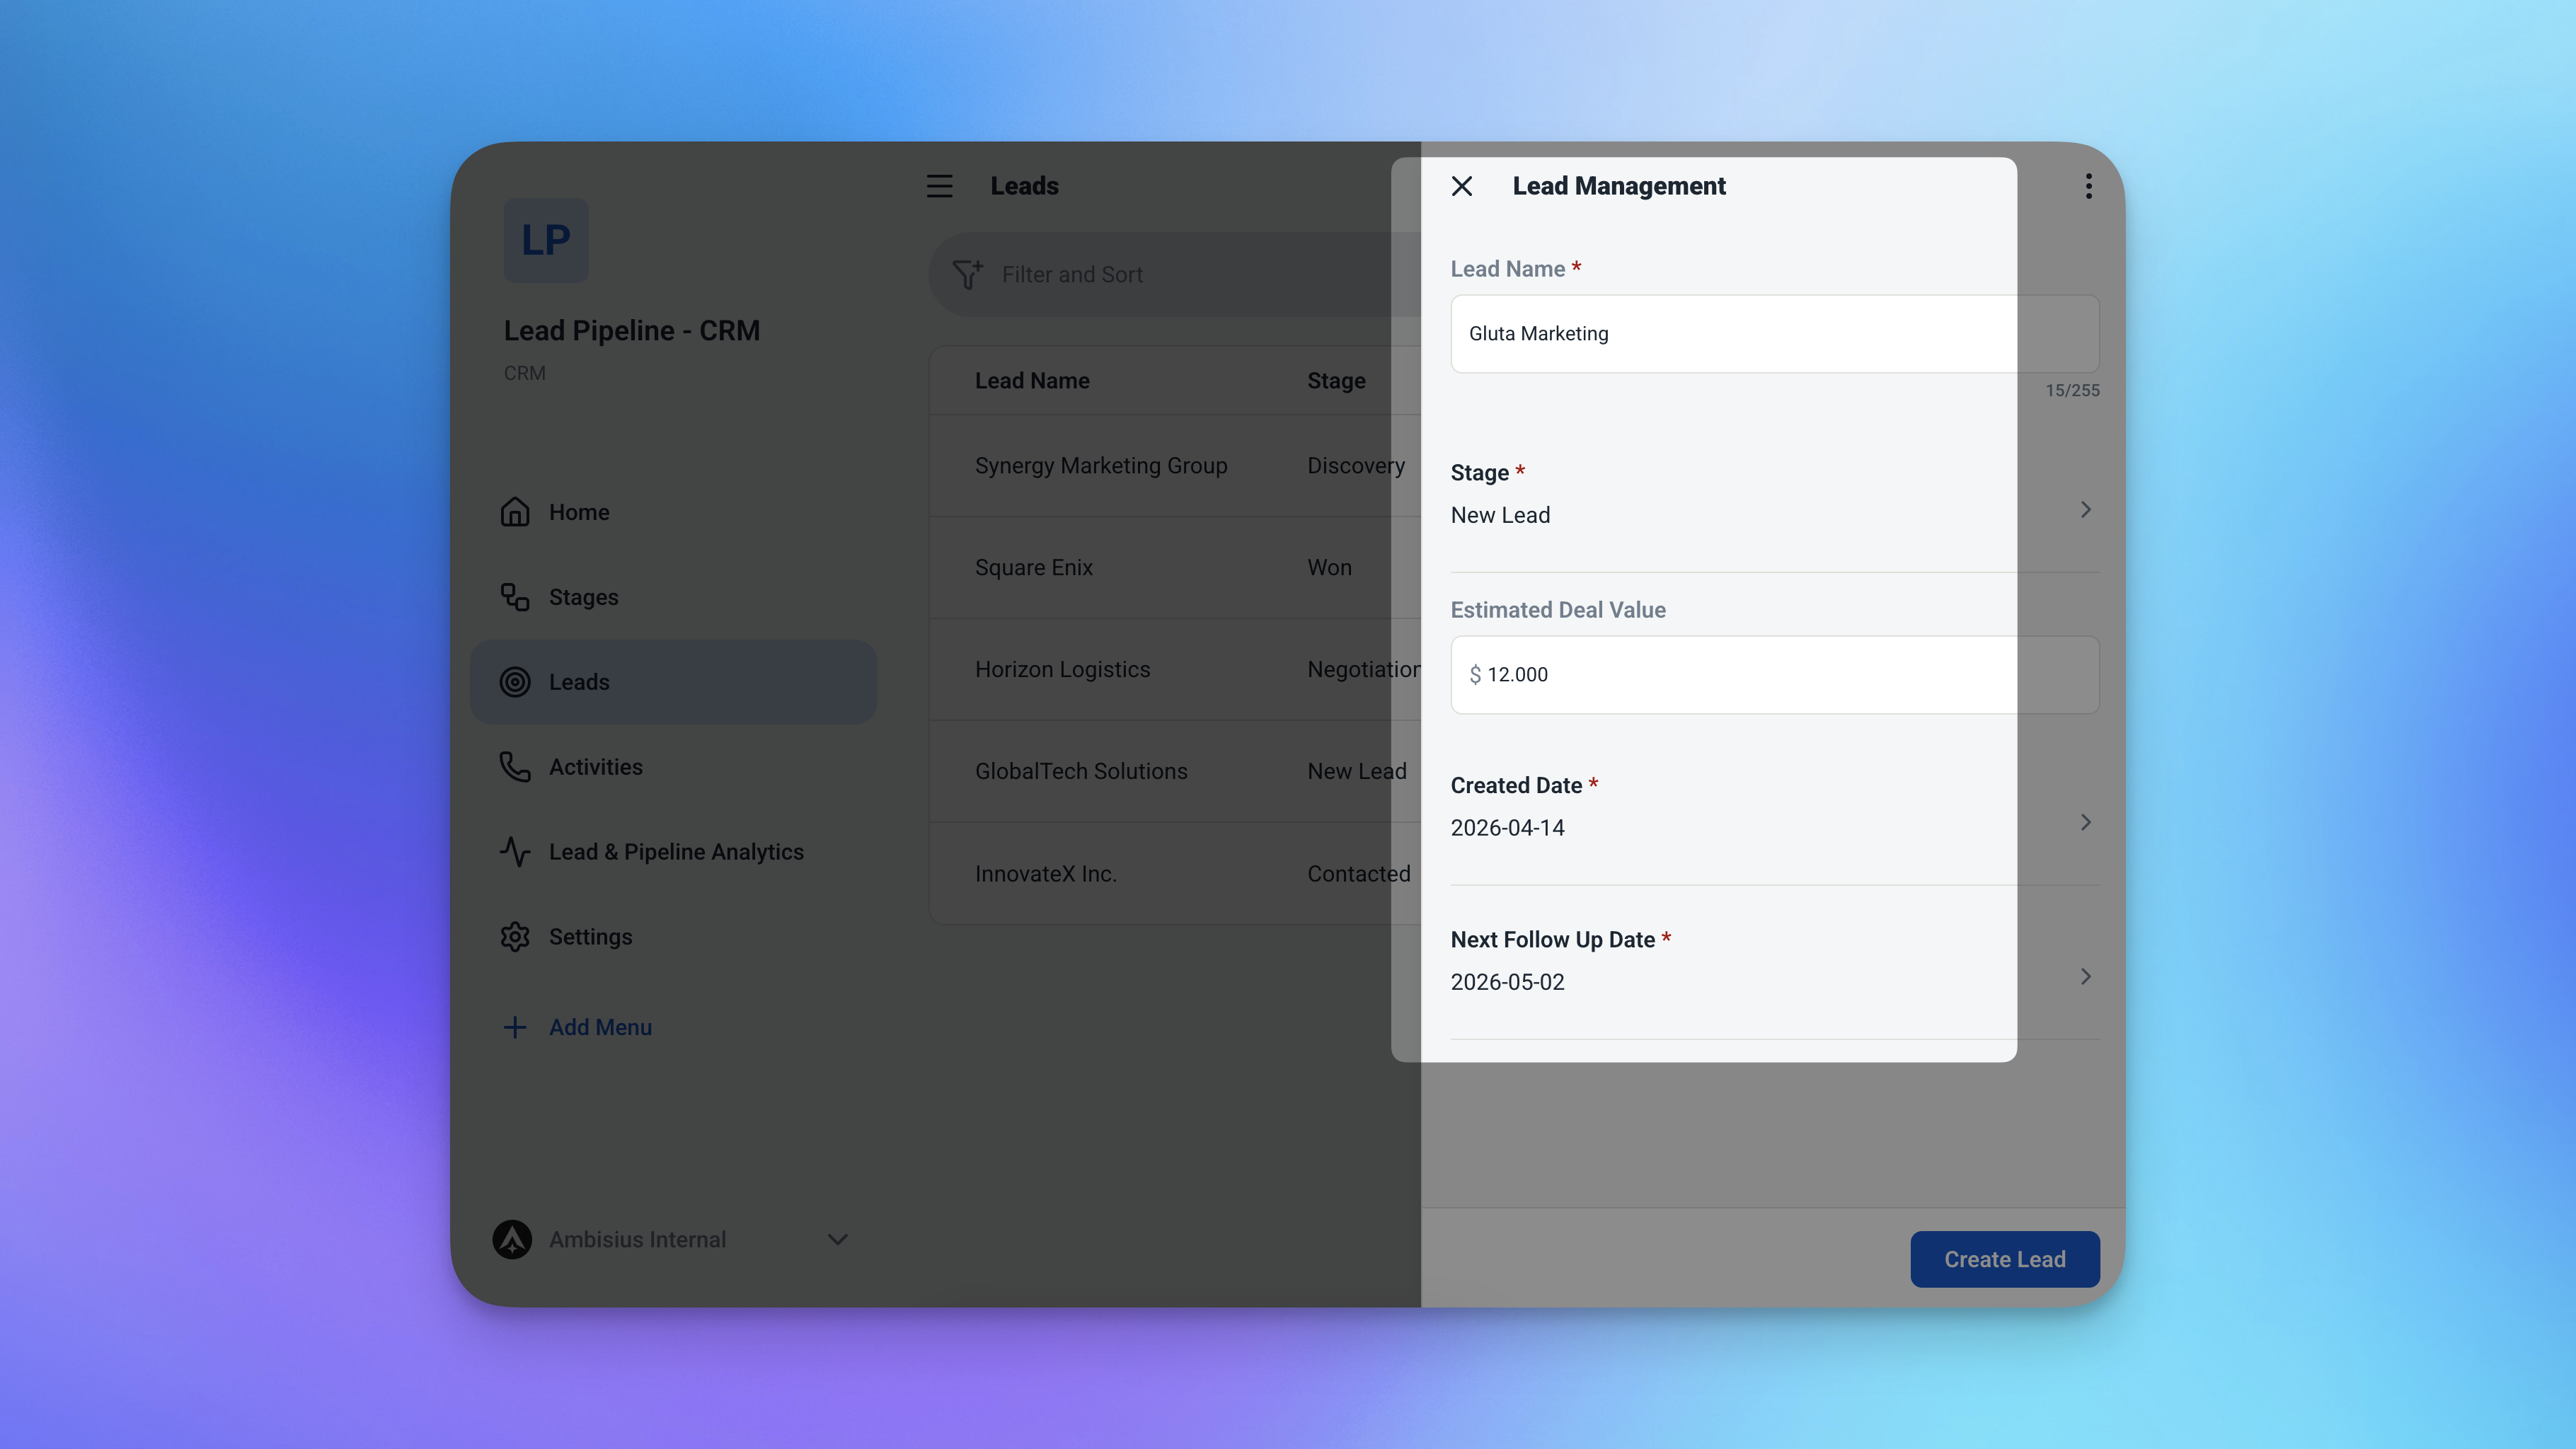Expand the Ambisius Internal workspace dropdown
Viewport: 2576px width, 1449px height.
point(838,1239)
